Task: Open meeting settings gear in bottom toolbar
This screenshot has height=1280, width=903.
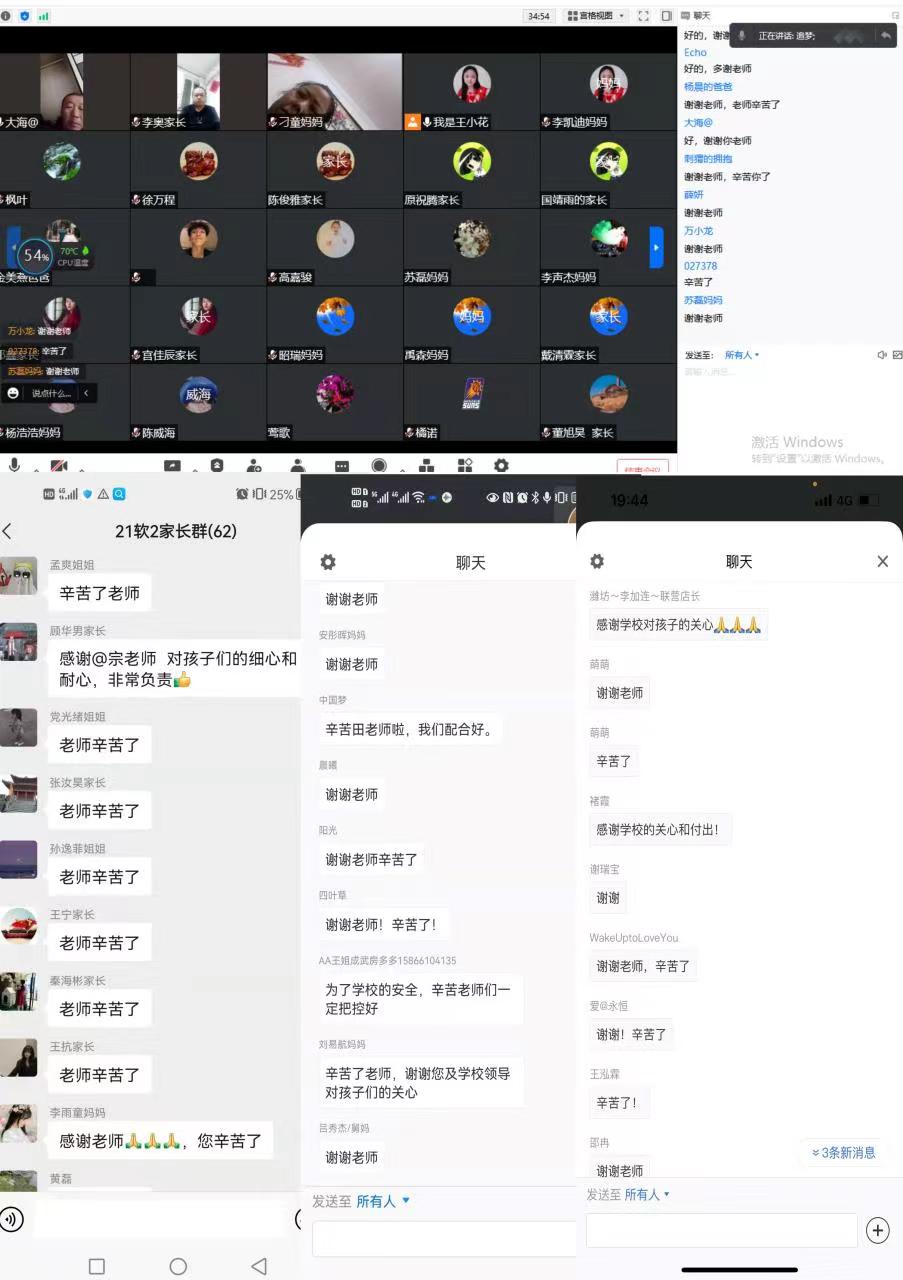Action: (501, 465)
